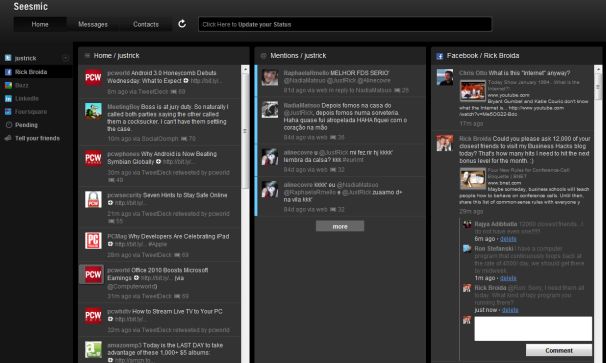Click the more button in Mentions
The image size is (606, 363).
pos(340,226)
